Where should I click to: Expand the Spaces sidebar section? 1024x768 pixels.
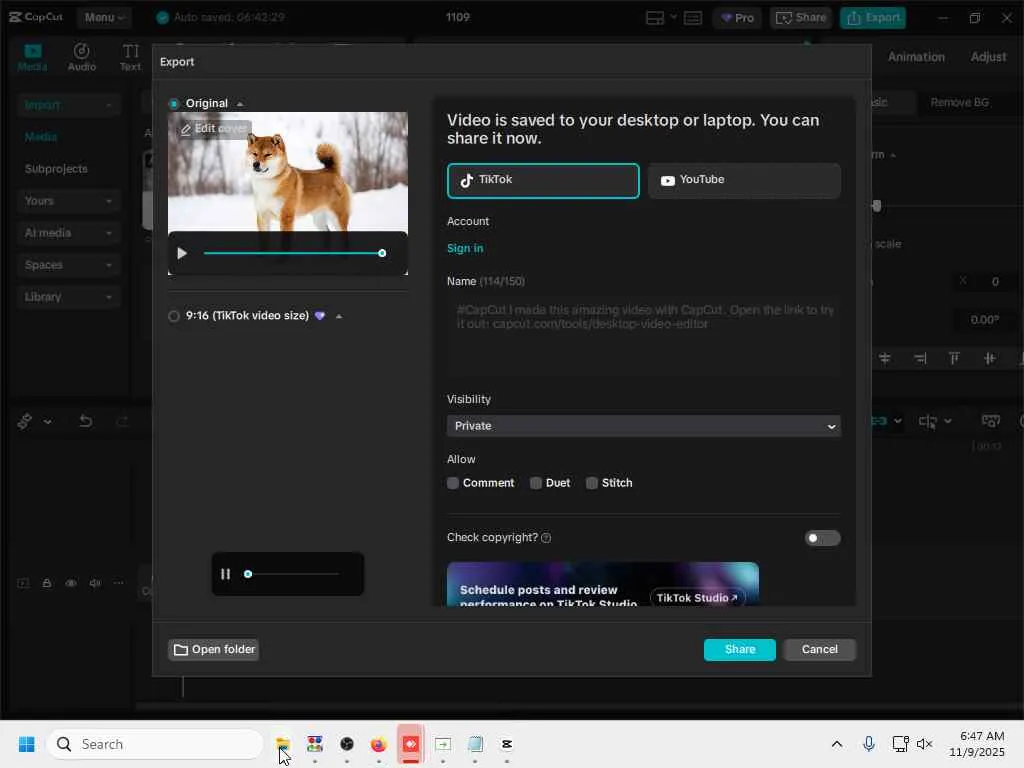(68, 265)
